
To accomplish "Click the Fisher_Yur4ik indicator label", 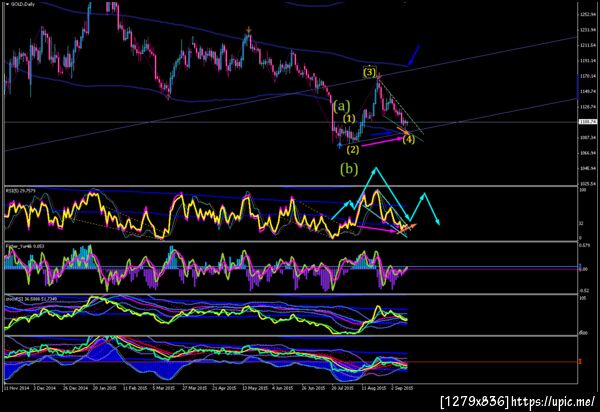I will 25,246.
